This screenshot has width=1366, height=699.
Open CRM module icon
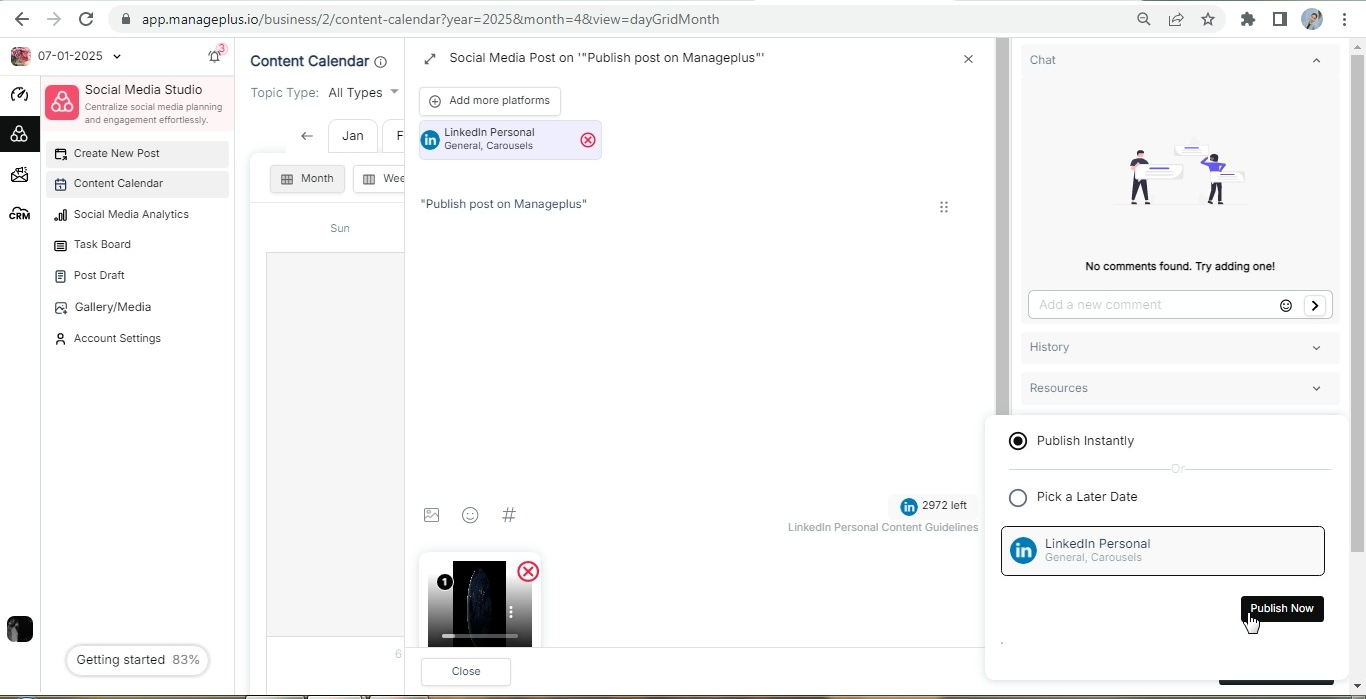coord(19,214)
